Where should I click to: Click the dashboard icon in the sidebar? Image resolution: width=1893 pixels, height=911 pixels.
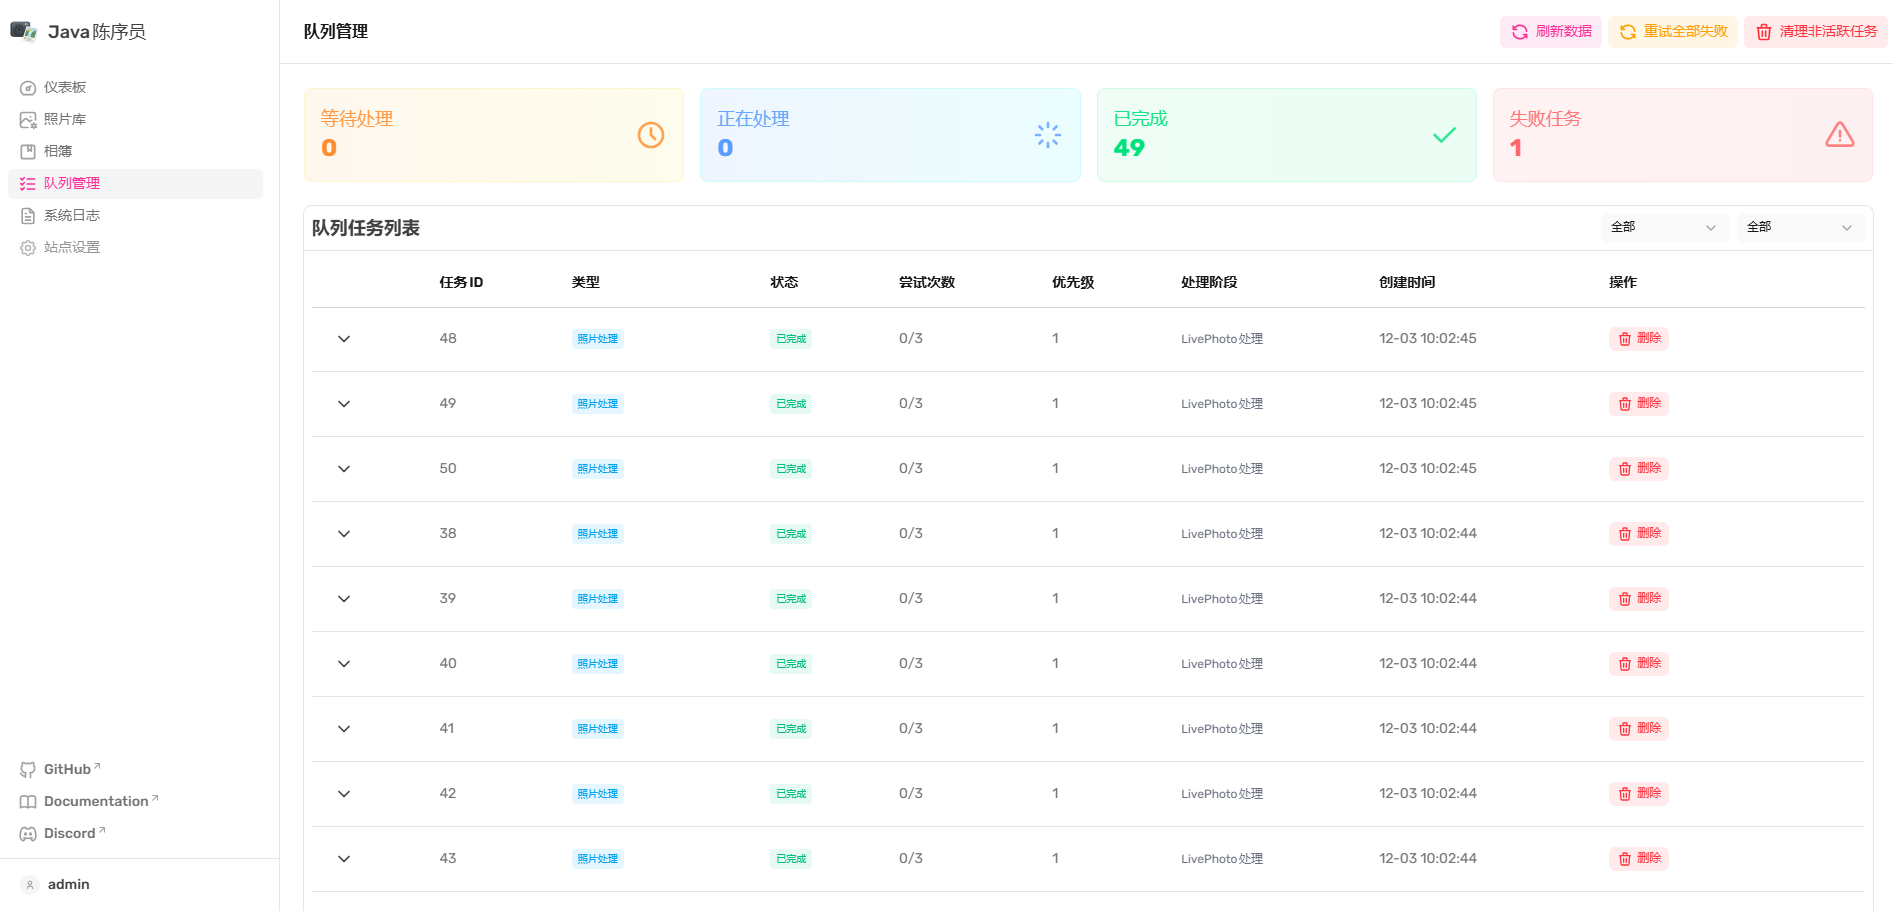tap(28, 88)
